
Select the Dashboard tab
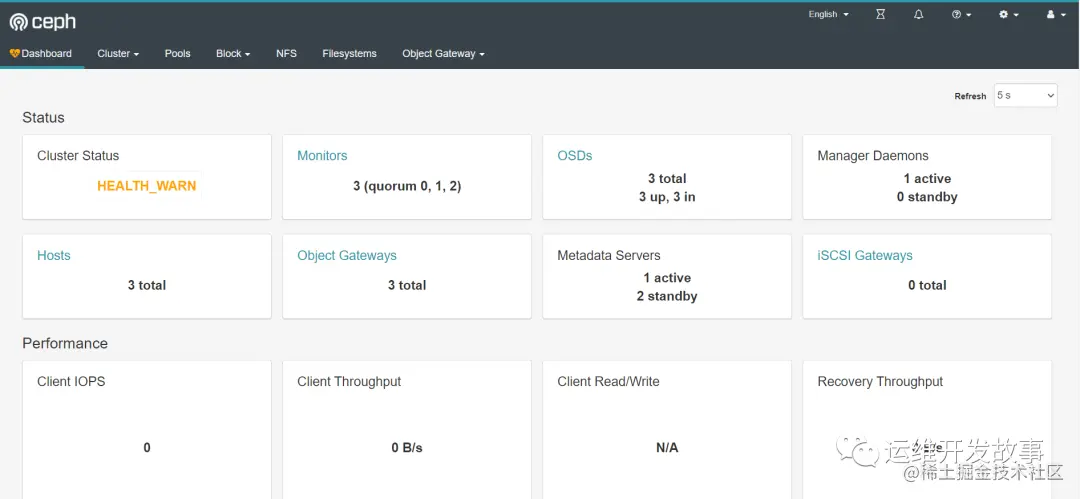(42, 53)
